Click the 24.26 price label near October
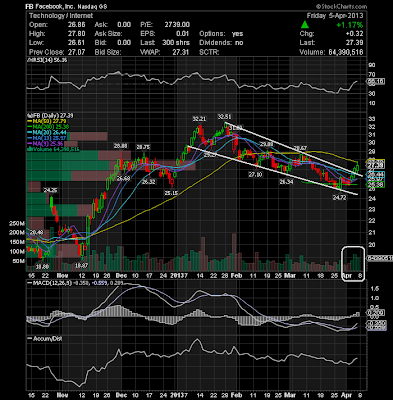This screenshot has height=400, width=393. pyautogui.click(x=50, y=190)
